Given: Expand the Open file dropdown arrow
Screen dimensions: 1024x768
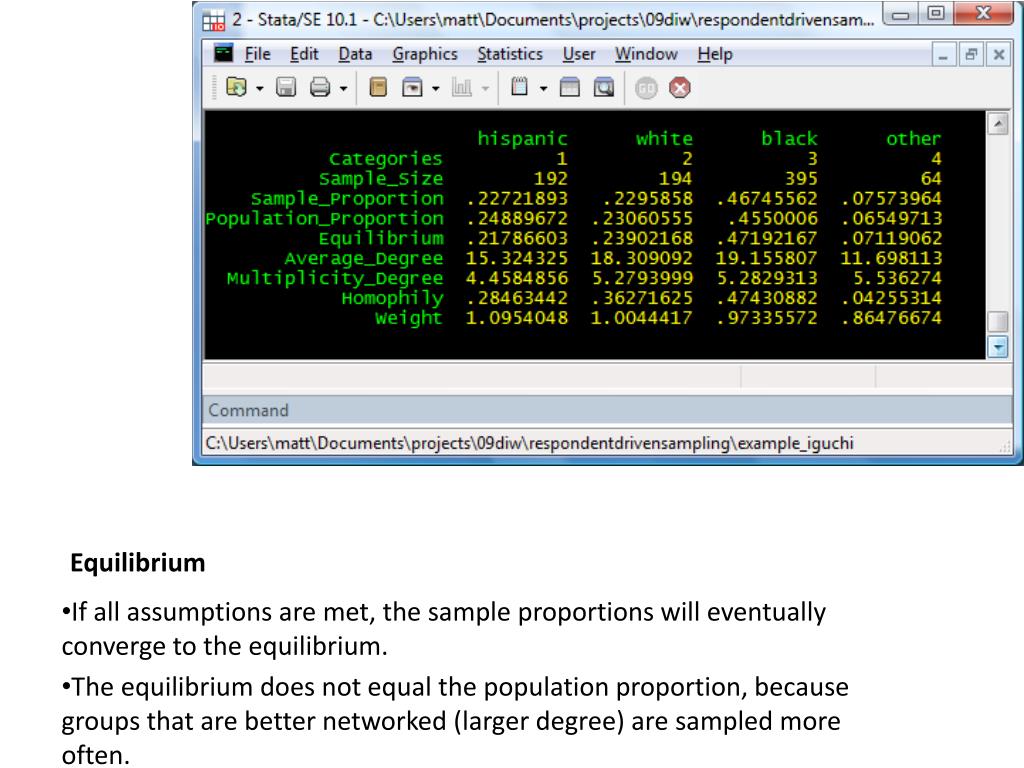Looking at the screenshot, I should coord(259,88).
